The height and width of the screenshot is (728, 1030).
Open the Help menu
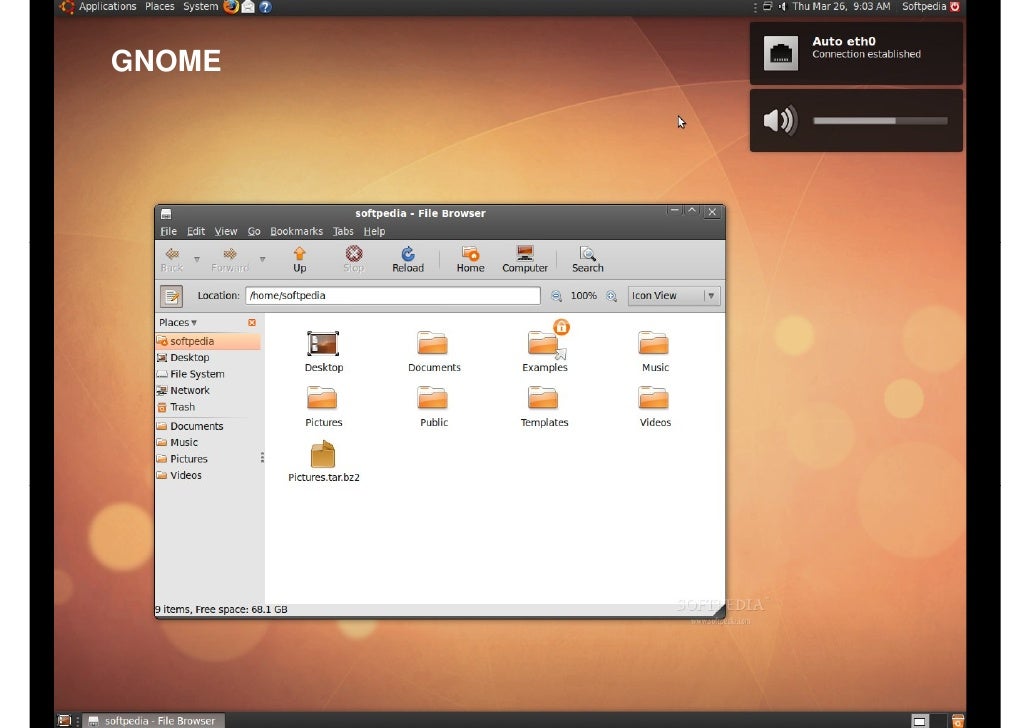(374, 231)
